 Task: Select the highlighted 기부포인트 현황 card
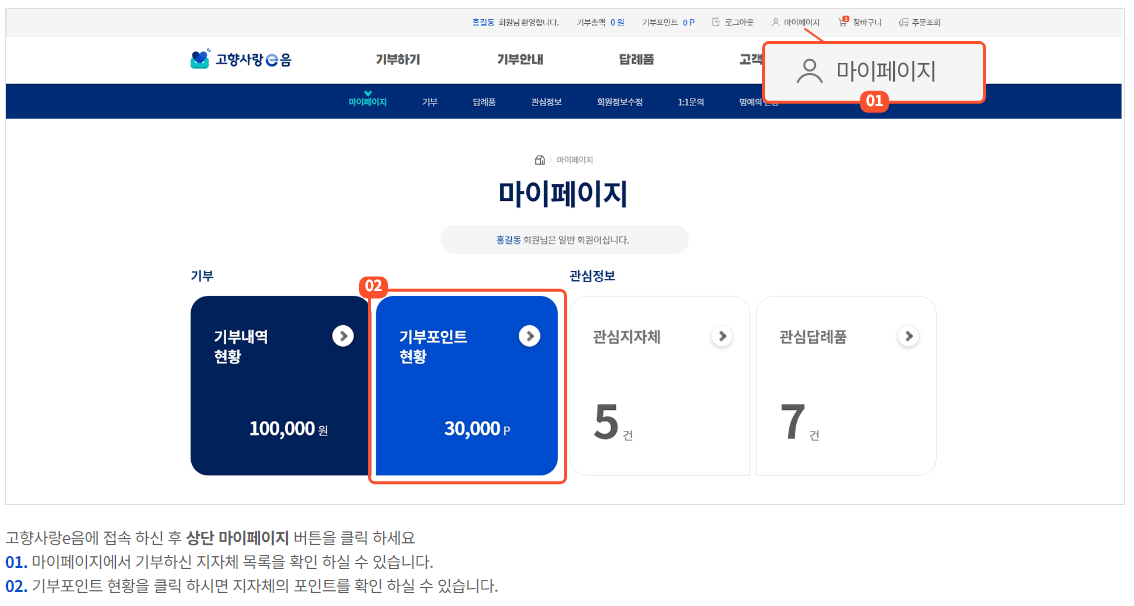coord(467,385)
